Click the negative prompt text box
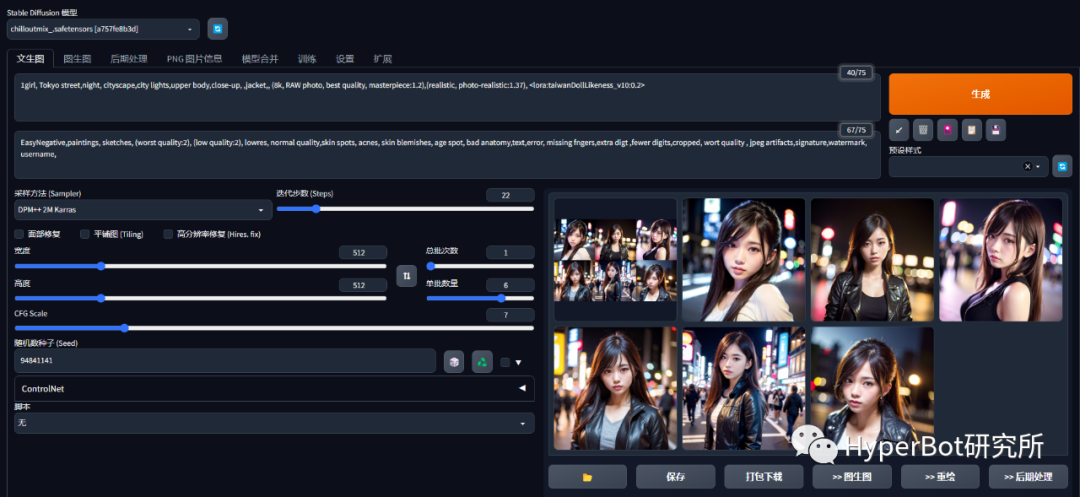1080x497 pixels. tap(447, 155)
